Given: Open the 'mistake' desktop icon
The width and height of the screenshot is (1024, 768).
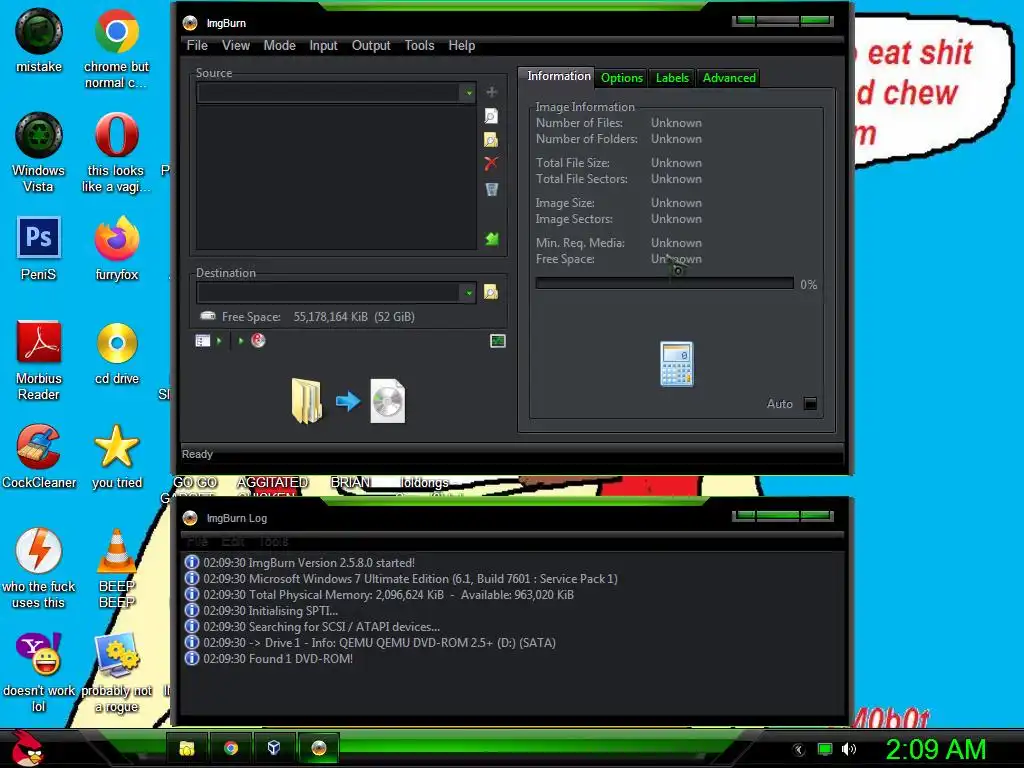Looking at the screenshot, I should (x=39, y=40).
